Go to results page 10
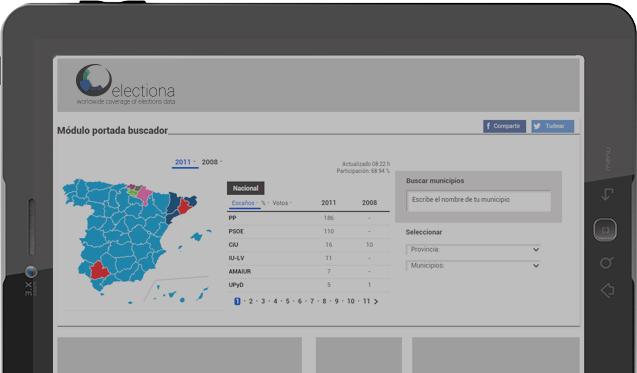 [351, 301]
